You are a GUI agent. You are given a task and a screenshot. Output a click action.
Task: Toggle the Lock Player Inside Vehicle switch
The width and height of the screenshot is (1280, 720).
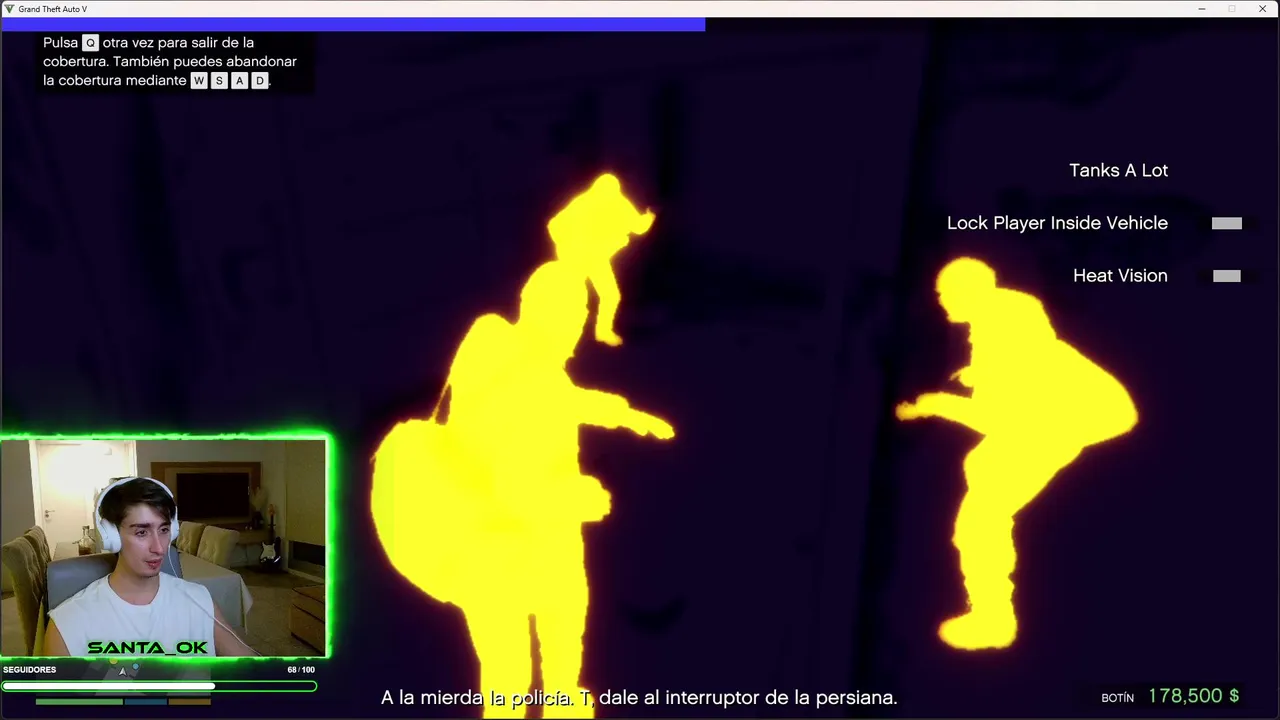tap(1226, 223)
